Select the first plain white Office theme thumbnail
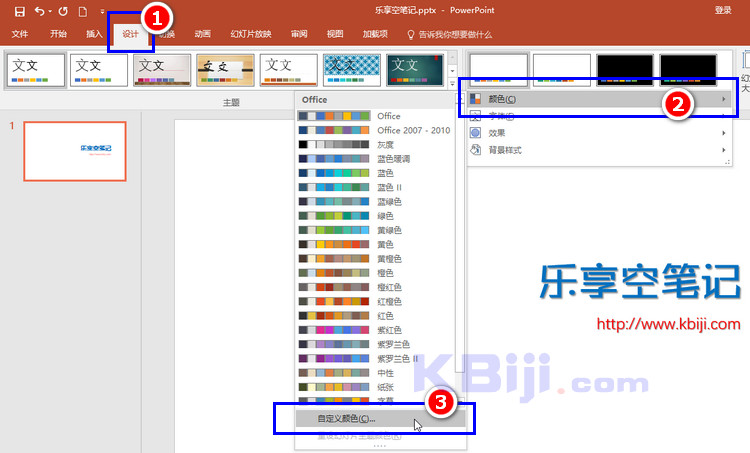This screenshot has width=750, height=453. 36,70
